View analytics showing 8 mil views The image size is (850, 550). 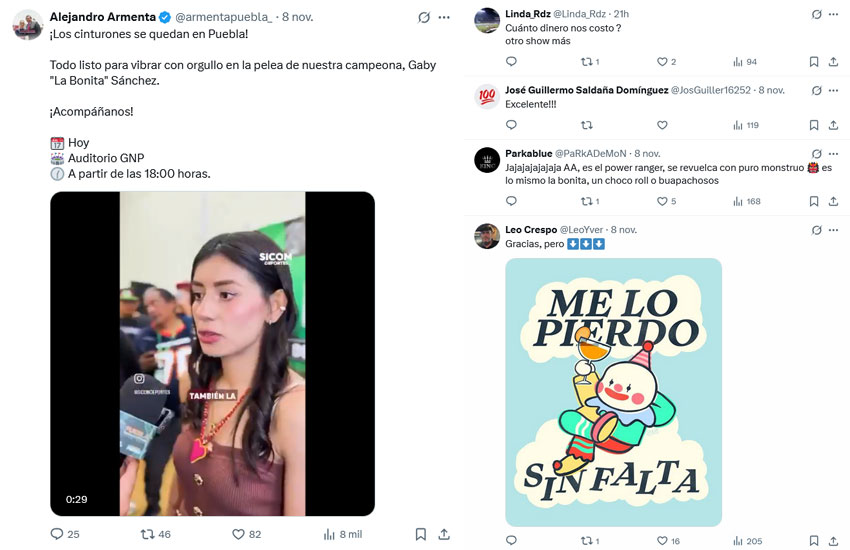329,534
